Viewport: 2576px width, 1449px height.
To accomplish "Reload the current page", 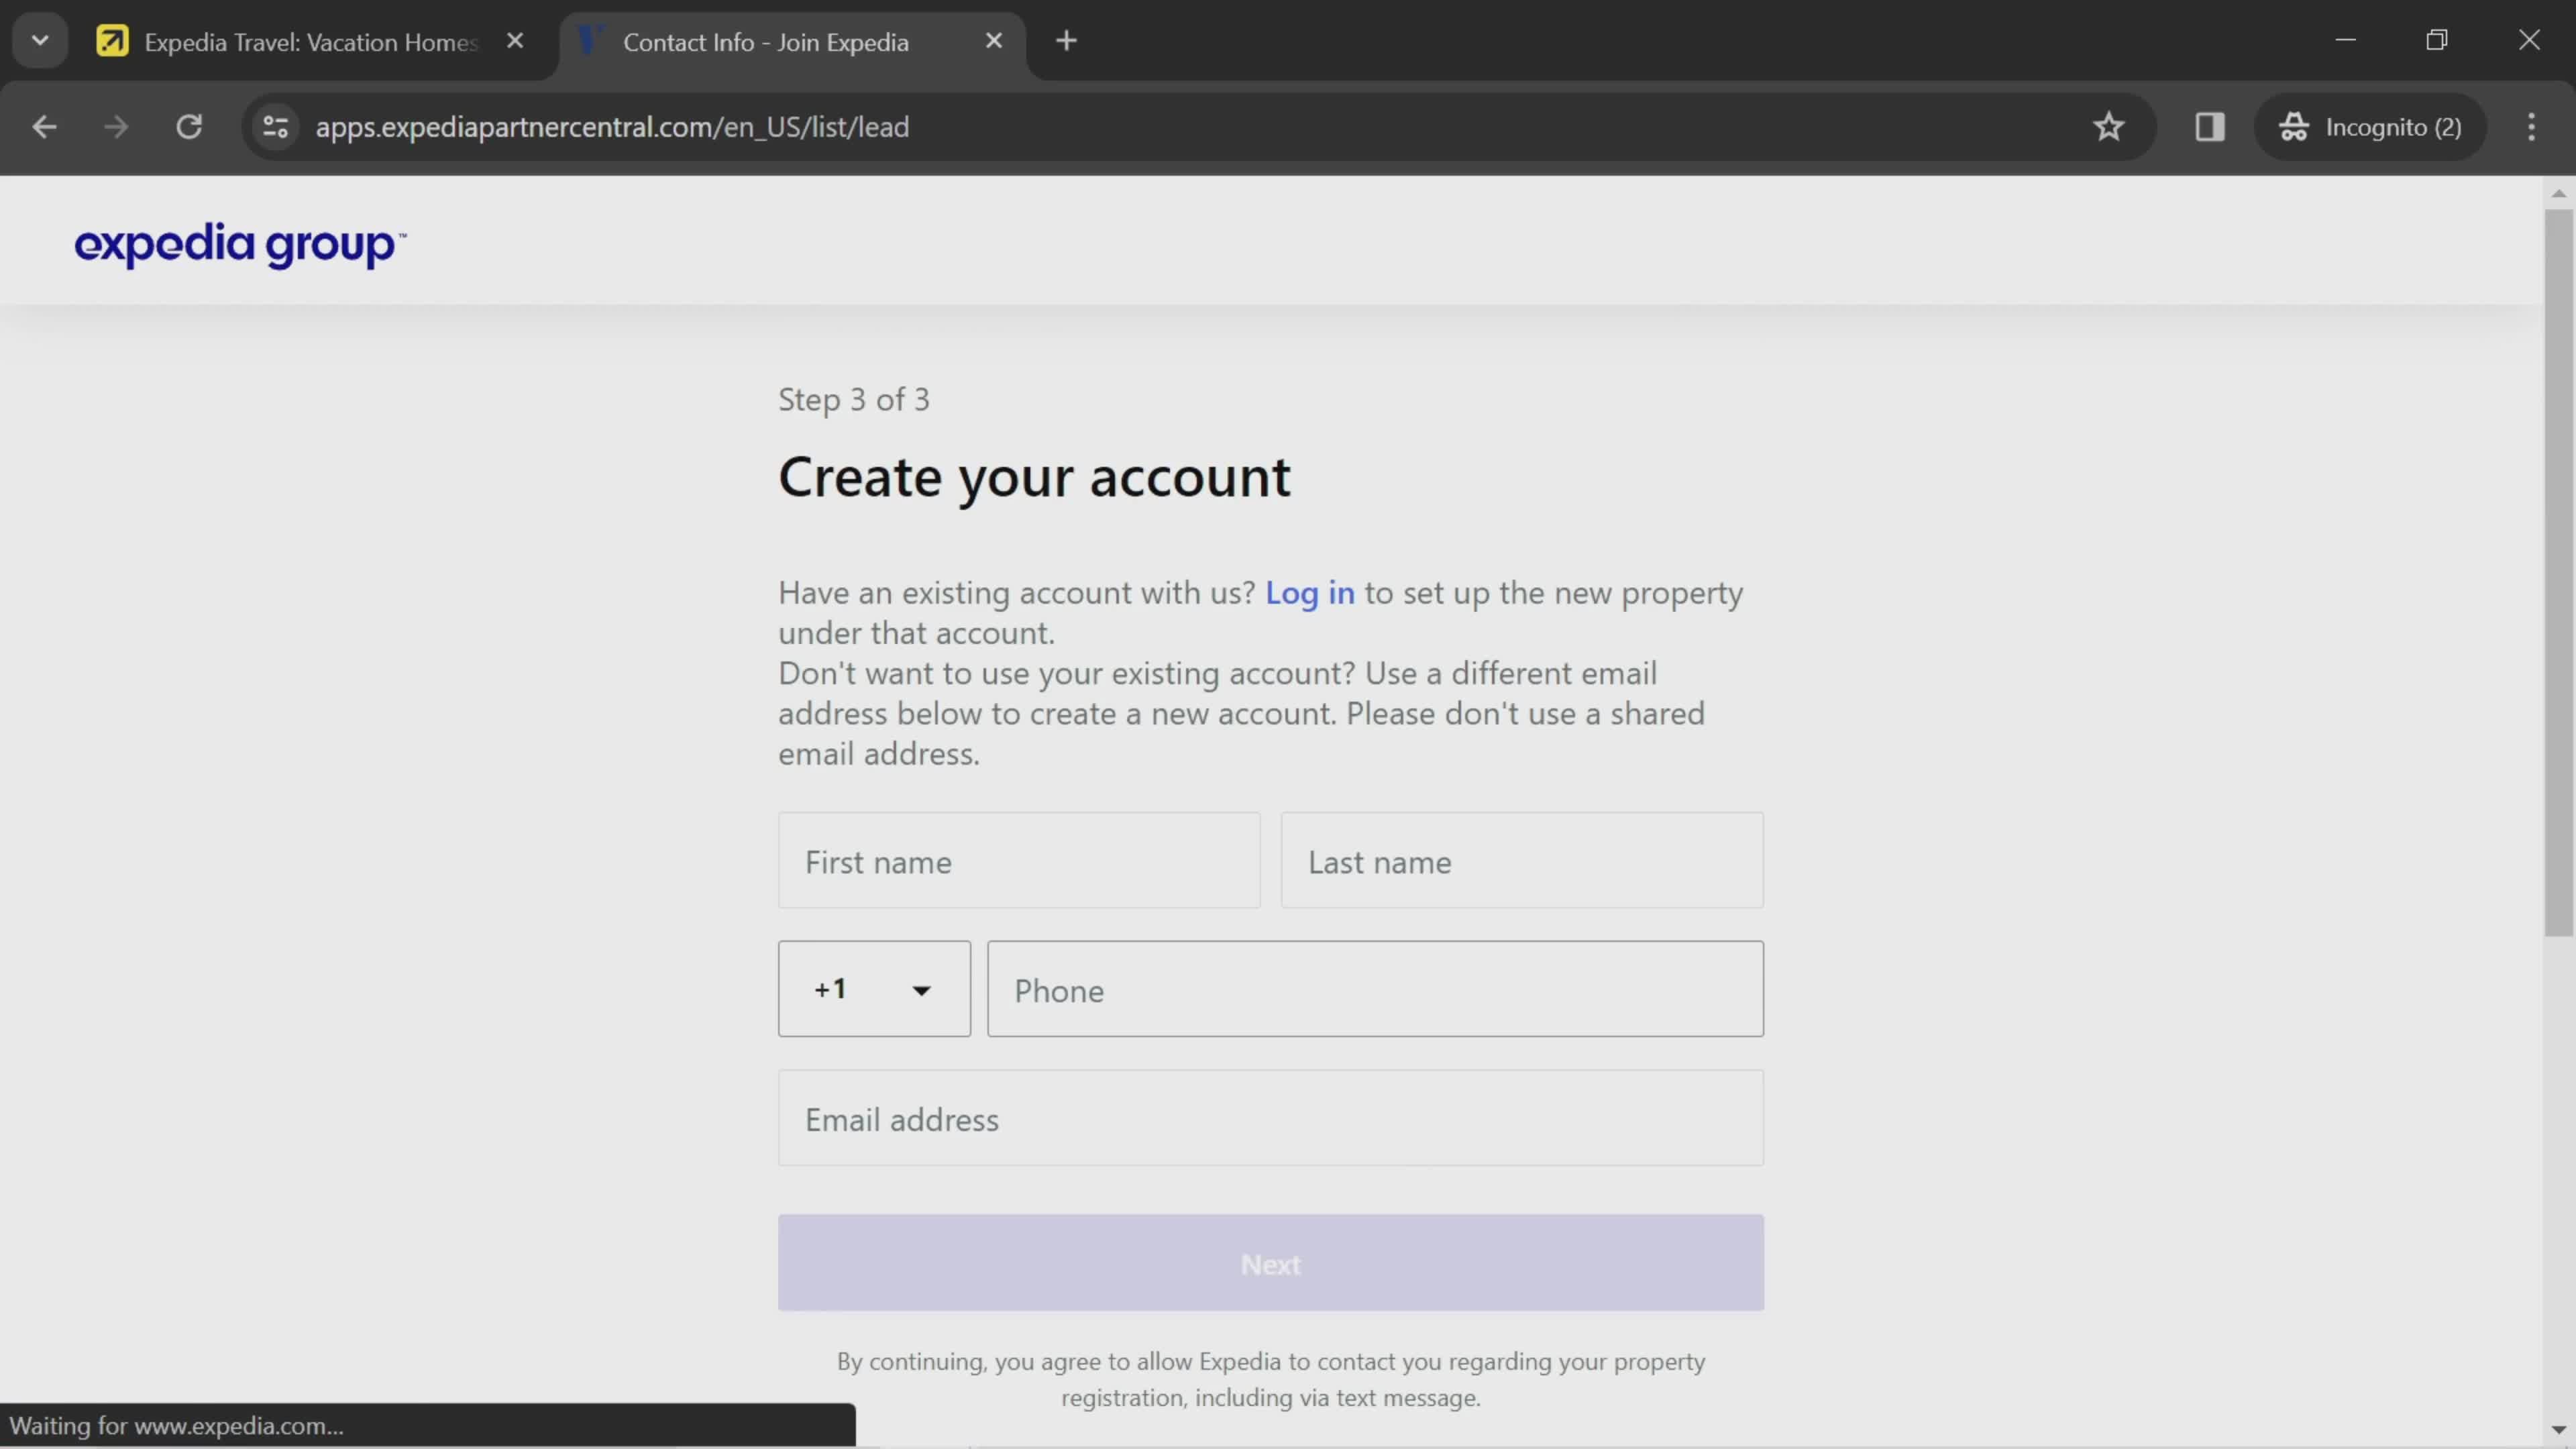I will click(189, 127).
